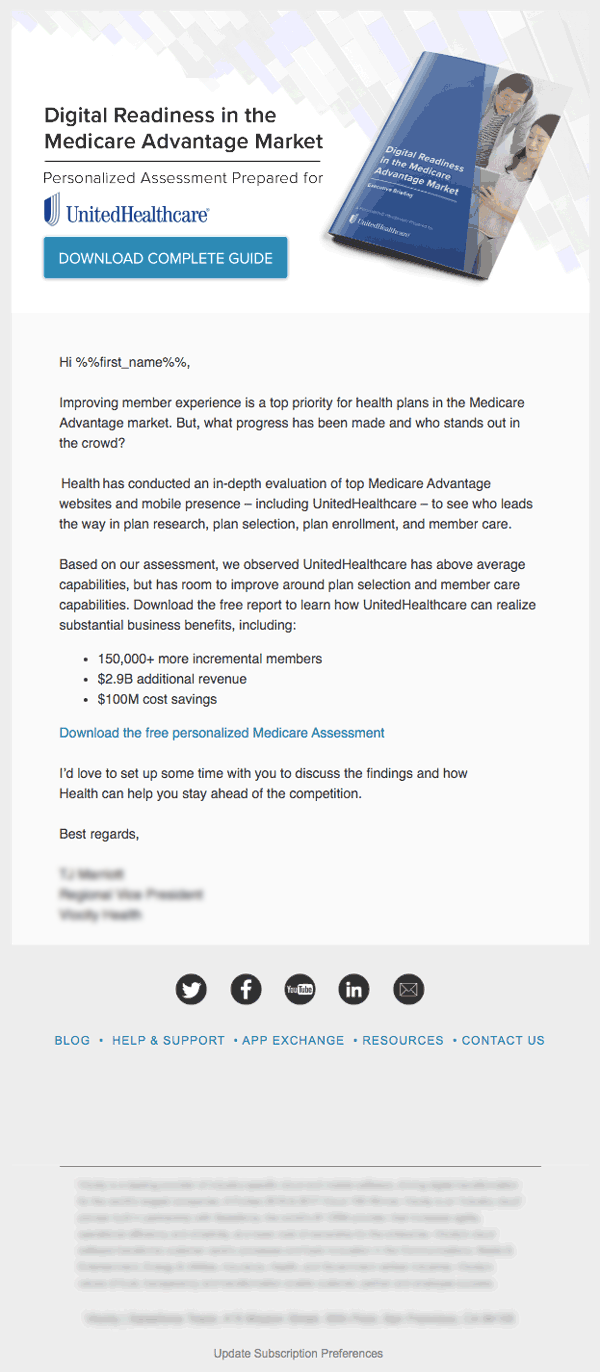Click the Contact Us footer link
This screenshot has height=1372, width=600.
pyautogui.click(x=503, y=1041)
